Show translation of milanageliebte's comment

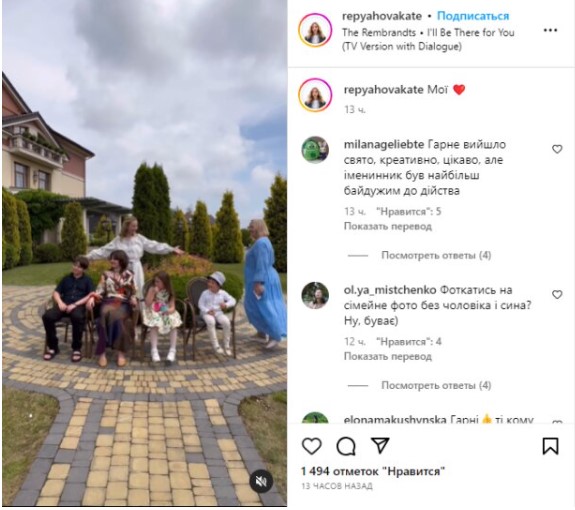point(388,226)
